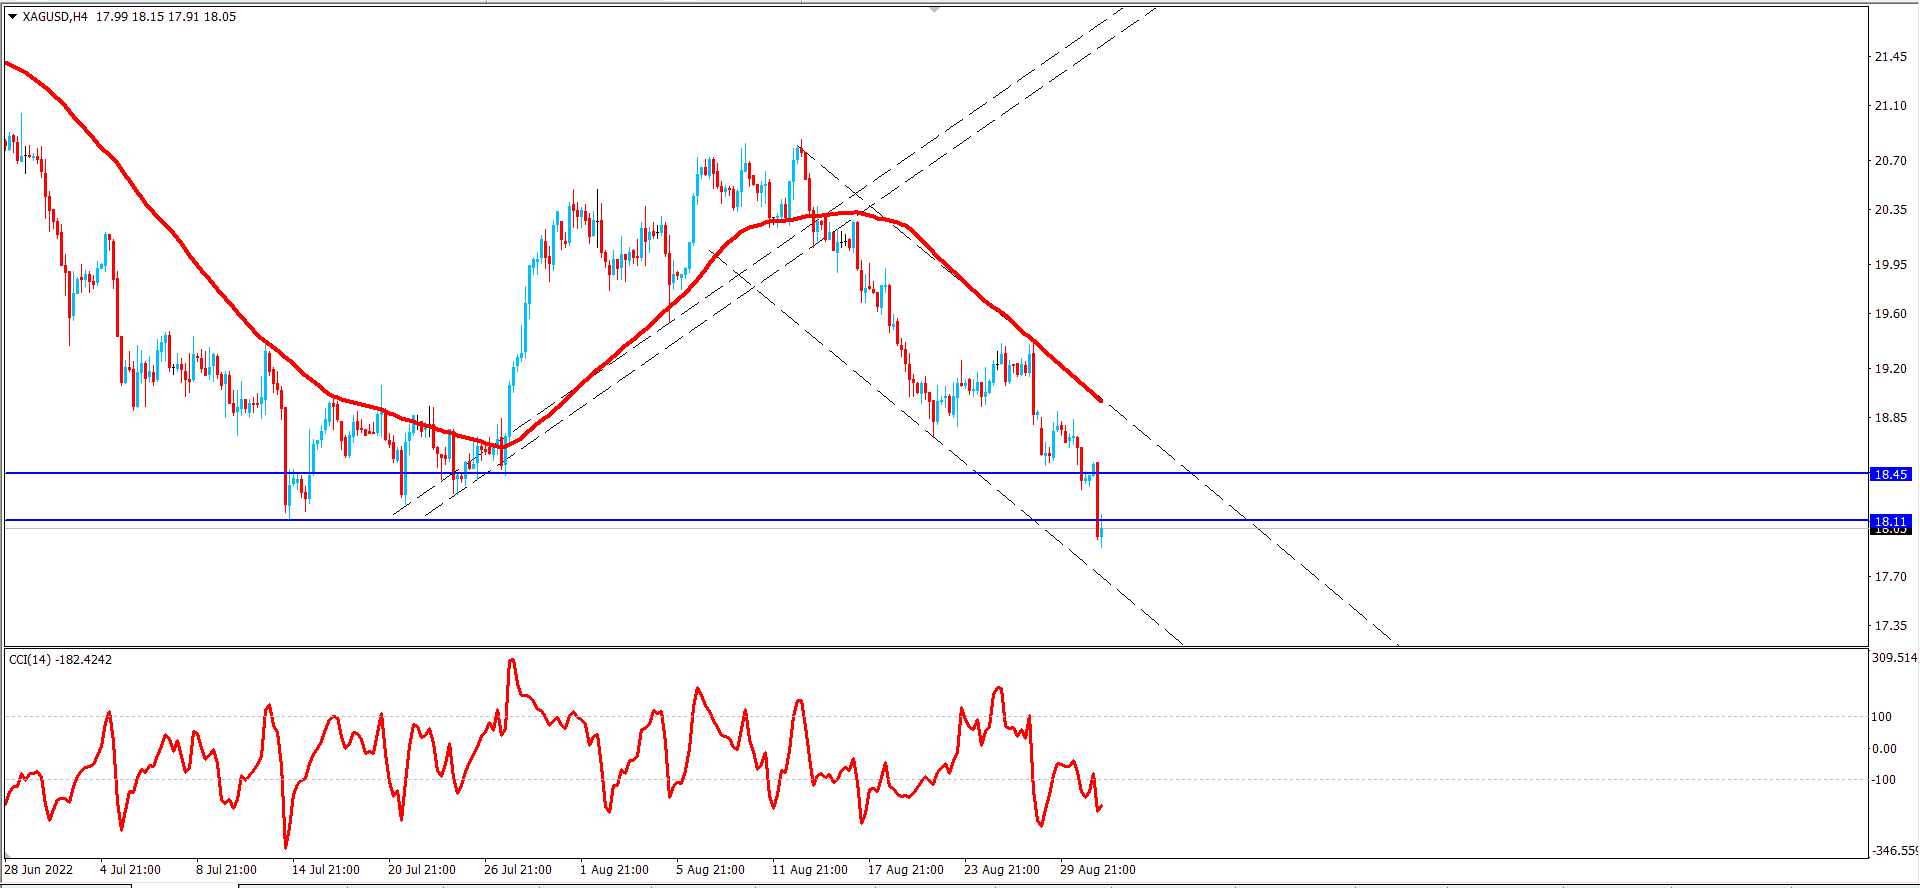This screenshot has height=888, width=1920.
Task: Click the 20.70 price scale value
Action: pos(1890,161)
